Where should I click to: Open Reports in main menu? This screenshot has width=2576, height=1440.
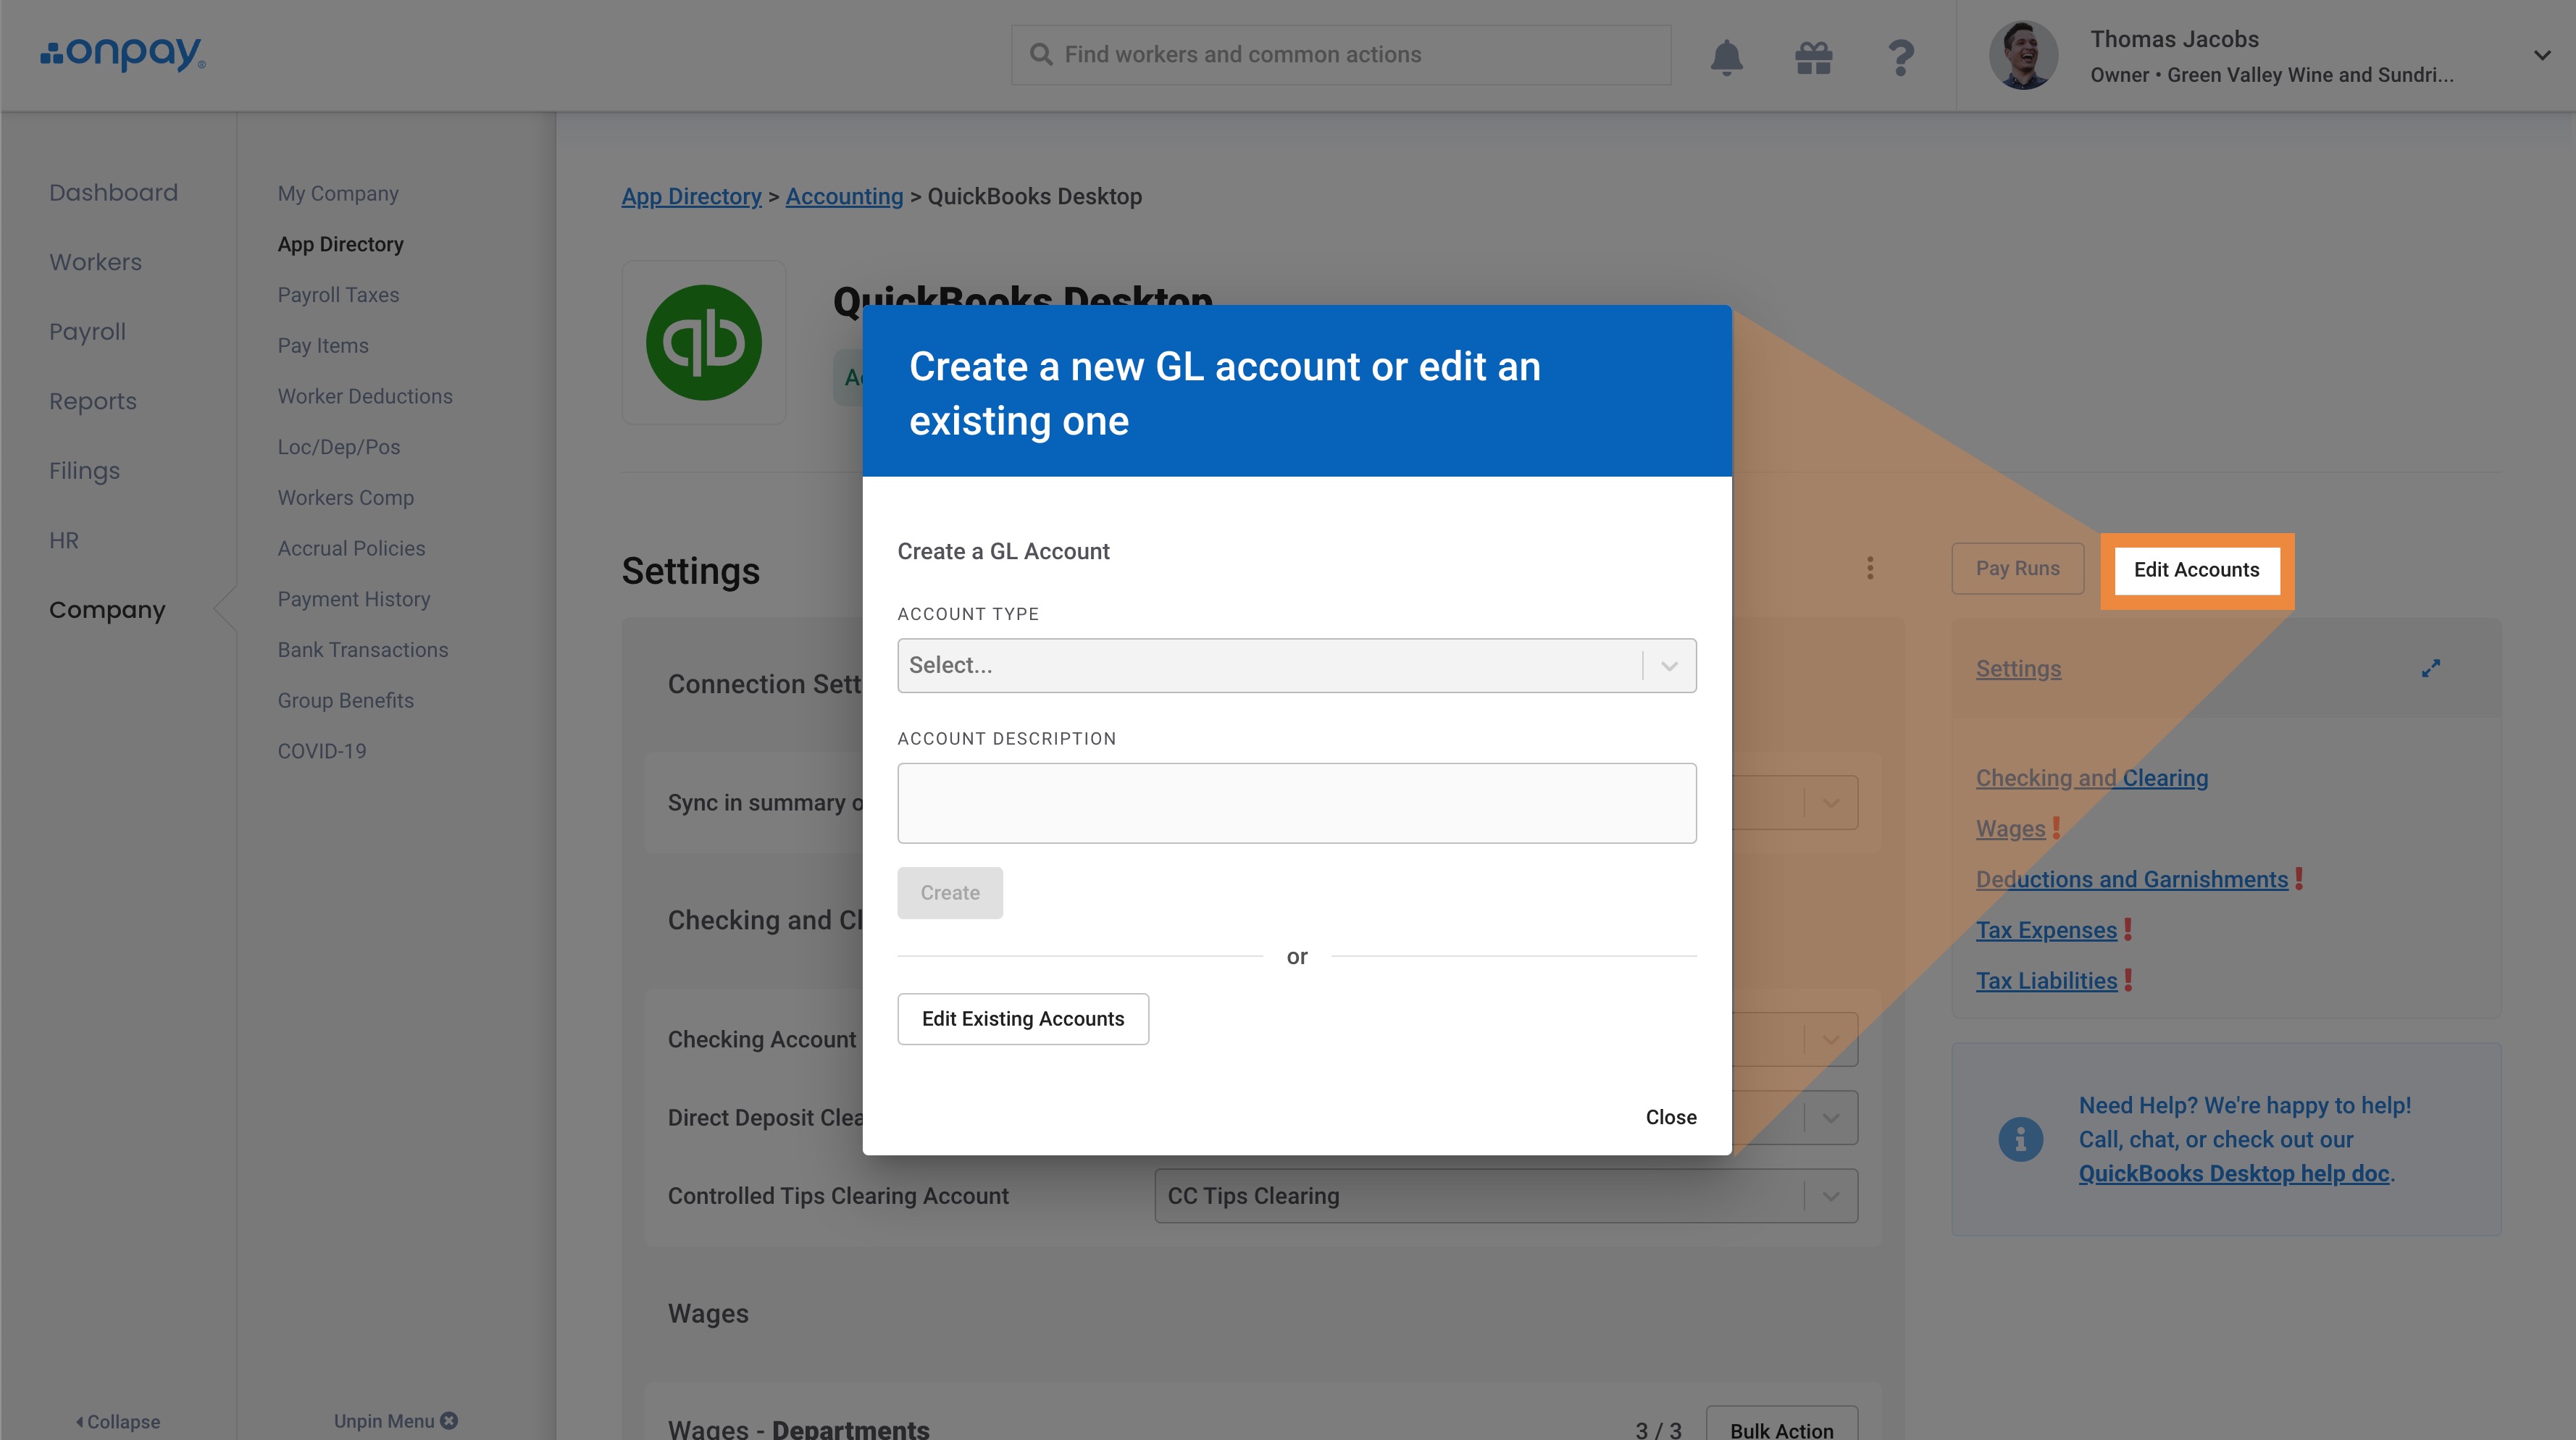[92, 401]
